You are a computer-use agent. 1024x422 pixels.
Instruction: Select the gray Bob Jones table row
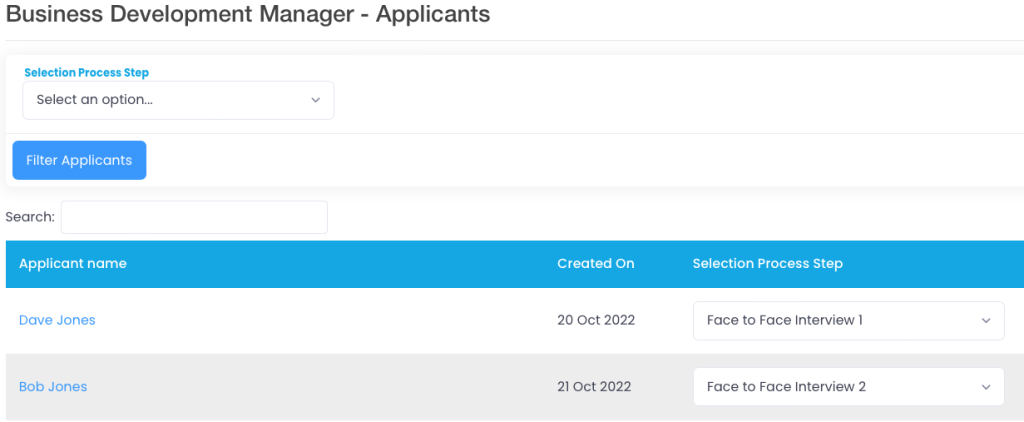coord(515,387)
